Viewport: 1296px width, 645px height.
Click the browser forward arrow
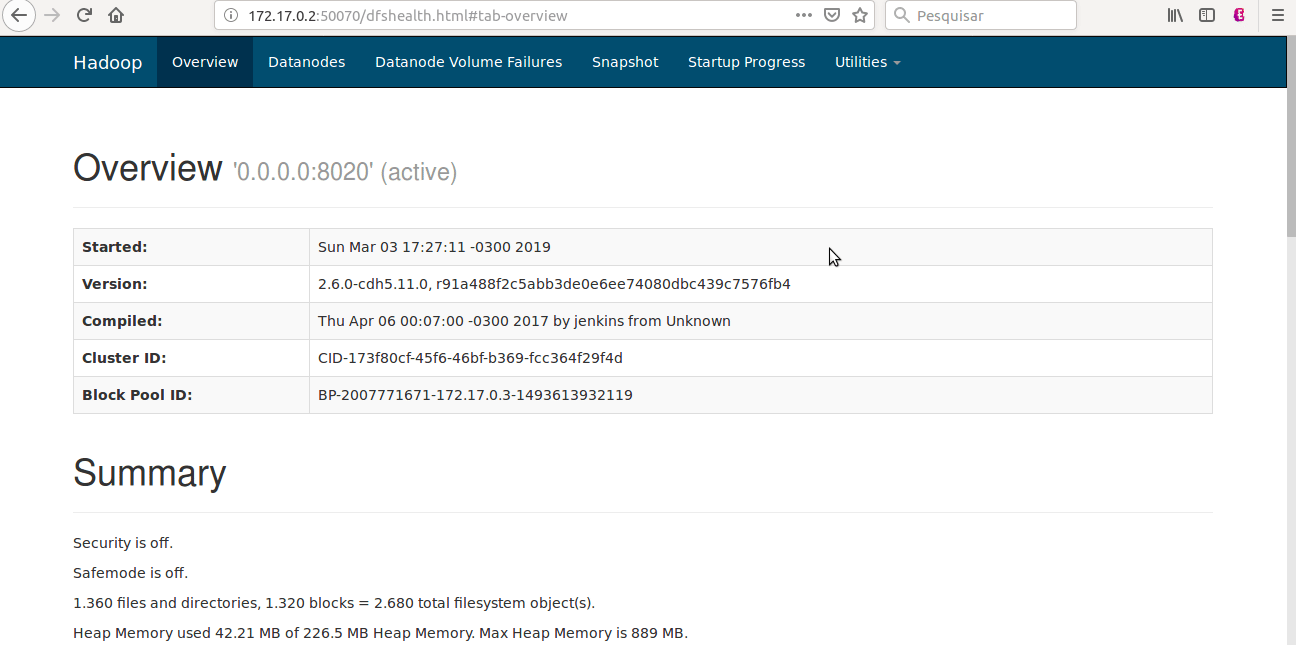point(53,15)
